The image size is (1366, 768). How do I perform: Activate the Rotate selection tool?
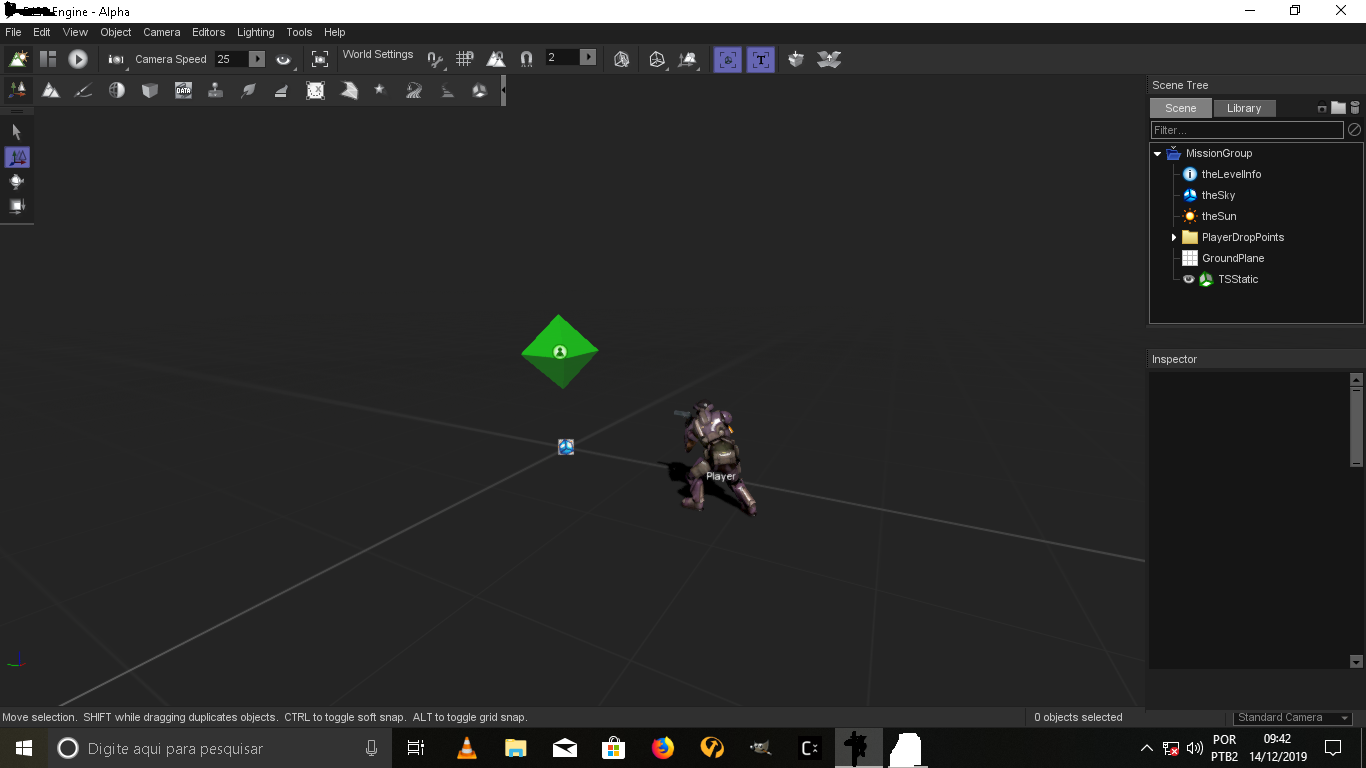(16, 182)
